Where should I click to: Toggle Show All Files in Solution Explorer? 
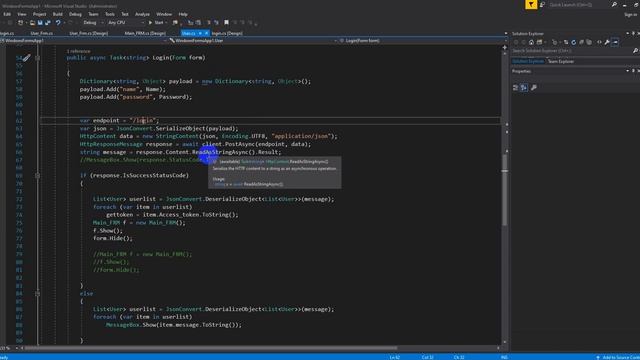click(x=589, y=42)
